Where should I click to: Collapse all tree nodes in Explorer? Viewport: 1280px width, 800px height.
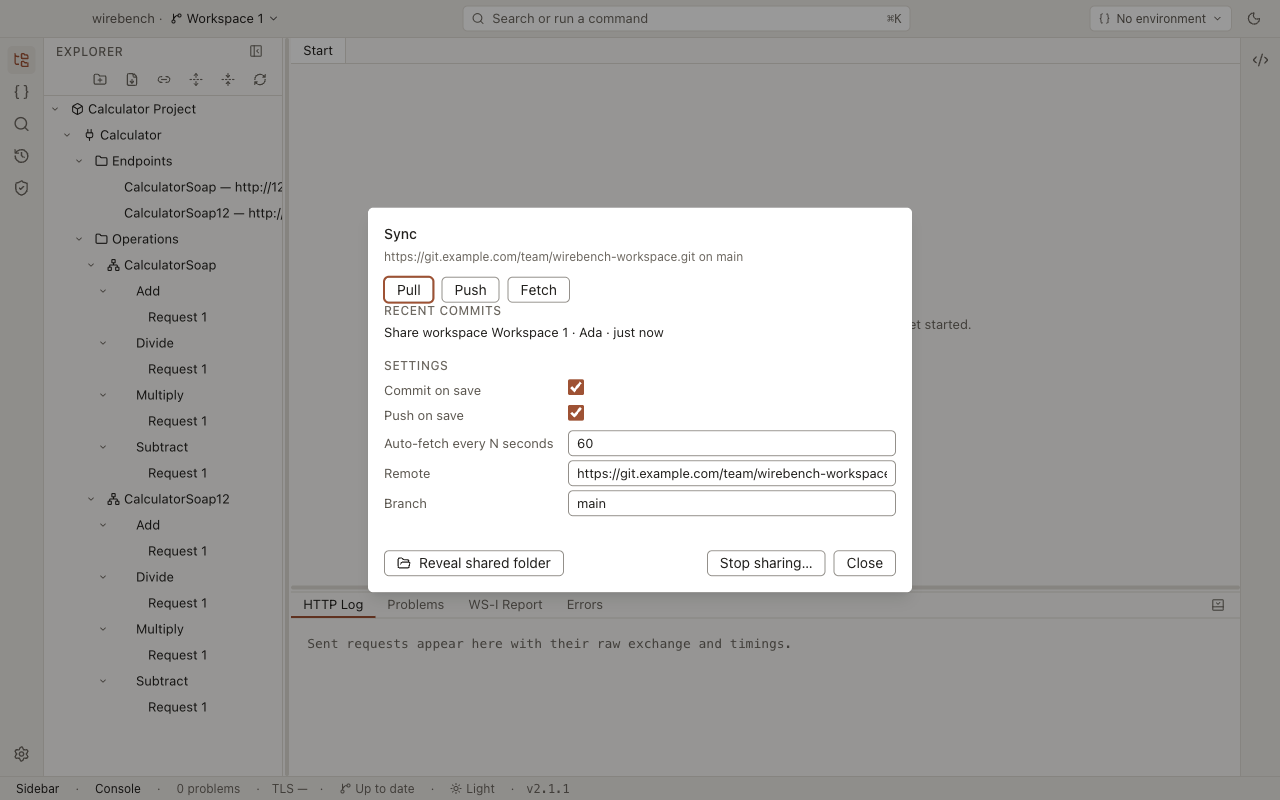coord(228,79)
